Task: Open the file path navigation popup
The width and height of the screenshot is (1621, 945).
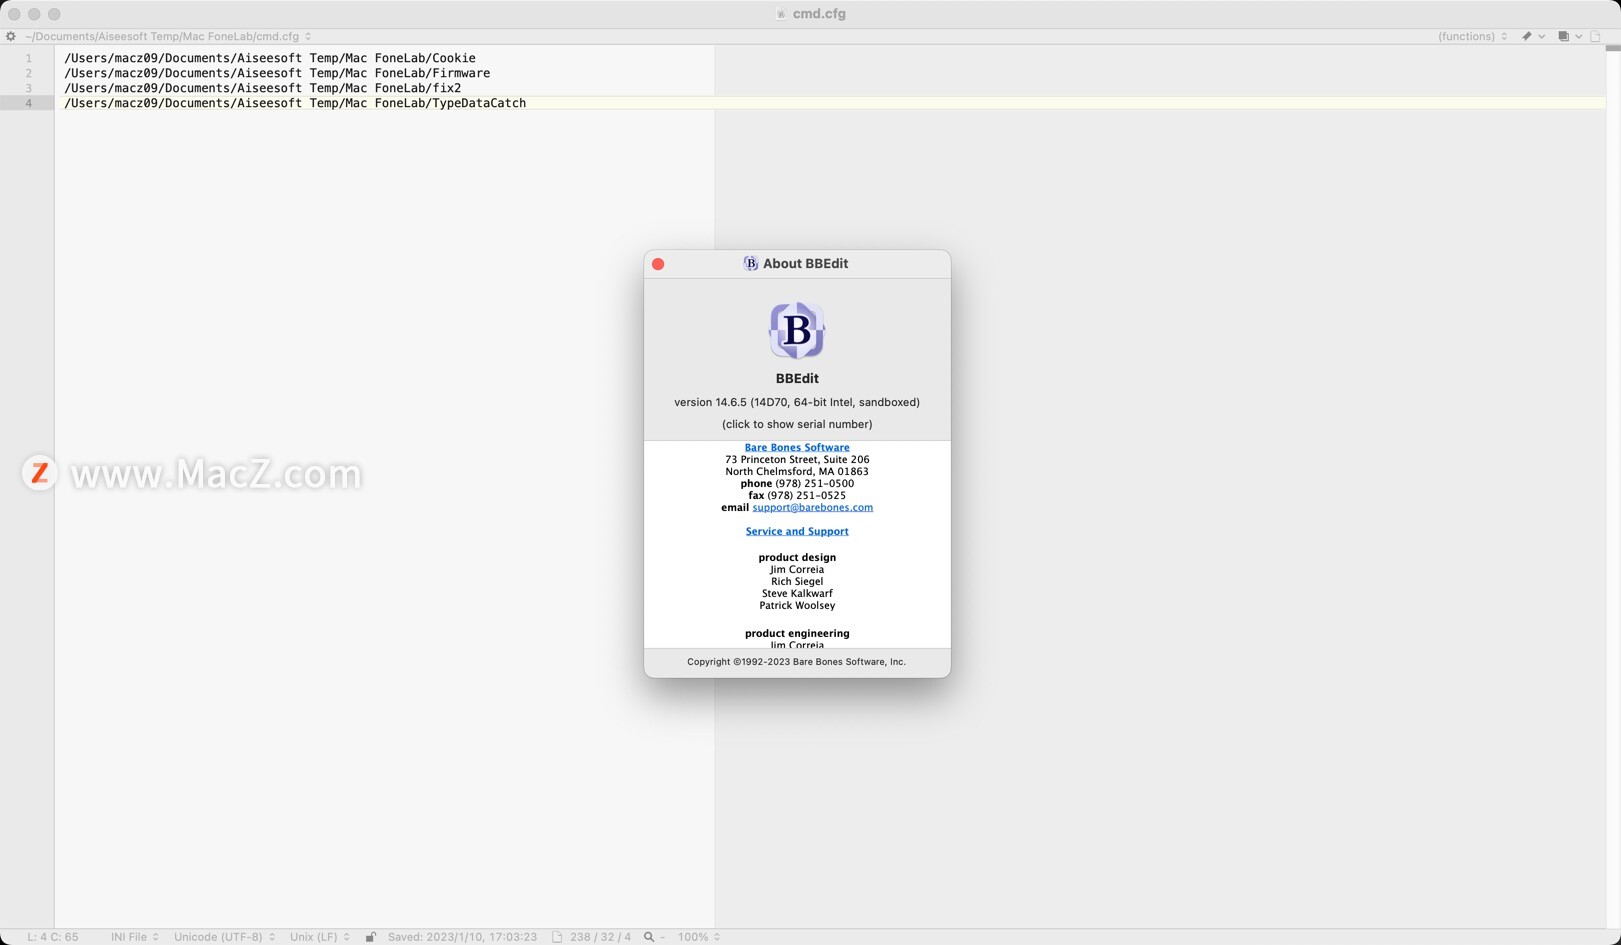Action: [x=168, y=36]
